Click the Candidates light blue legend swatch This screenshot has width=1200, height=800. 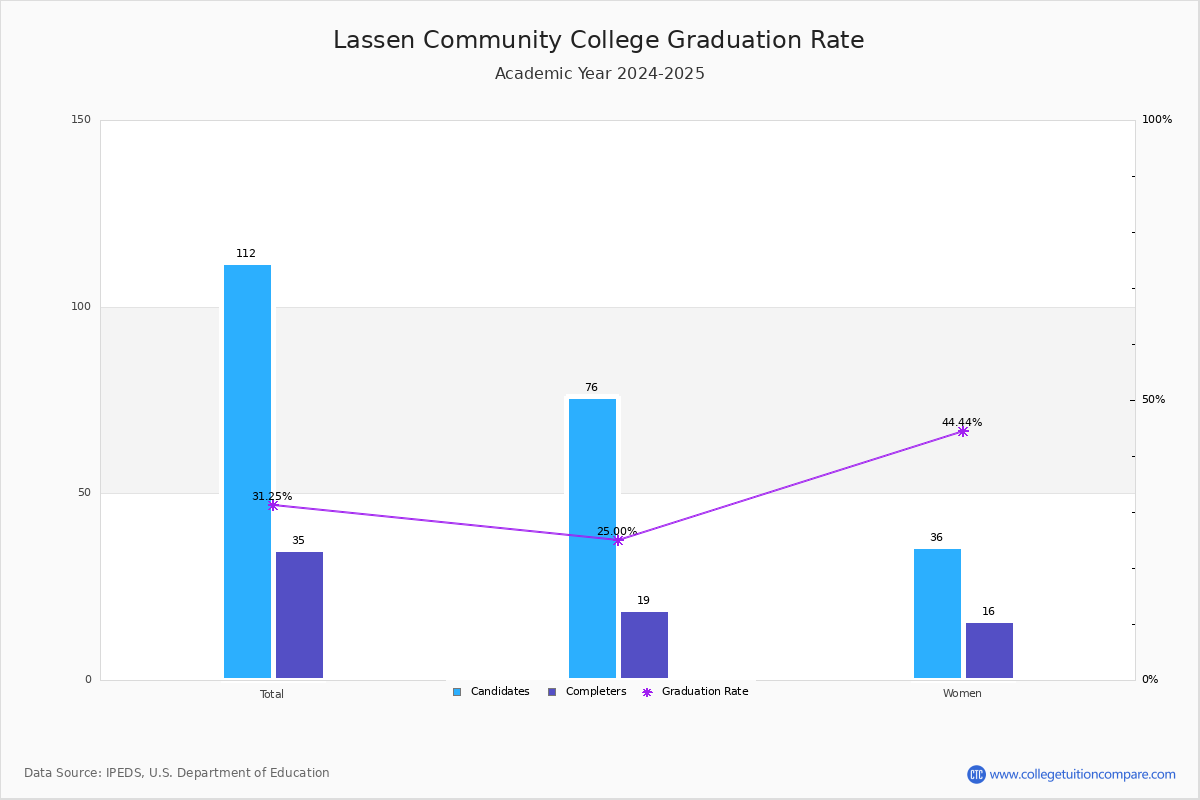click(x=457, y=692)
